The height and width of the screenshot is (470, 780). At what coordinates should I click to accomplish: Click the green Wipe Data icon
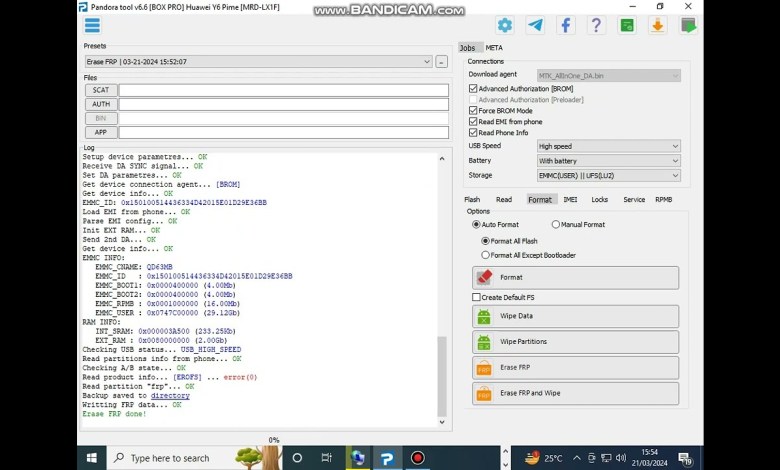[x=484, y=316]
